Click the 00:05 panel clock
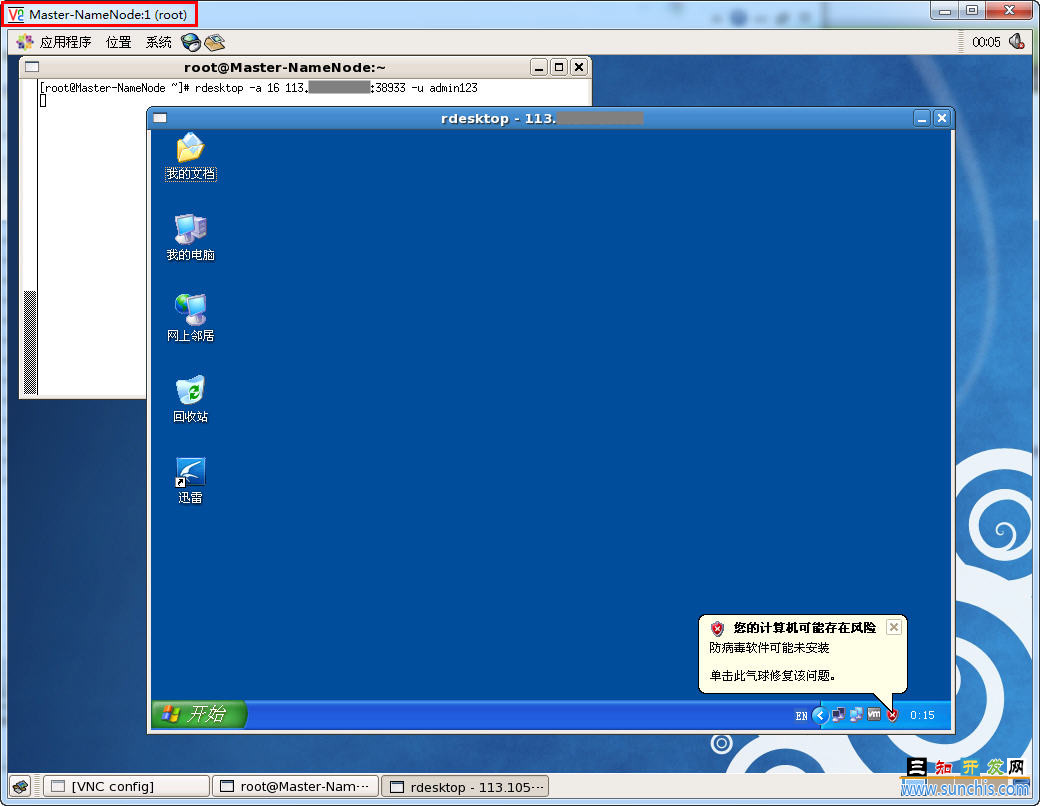This screenshot has width=1040, height=806. [x=986, y=42]
